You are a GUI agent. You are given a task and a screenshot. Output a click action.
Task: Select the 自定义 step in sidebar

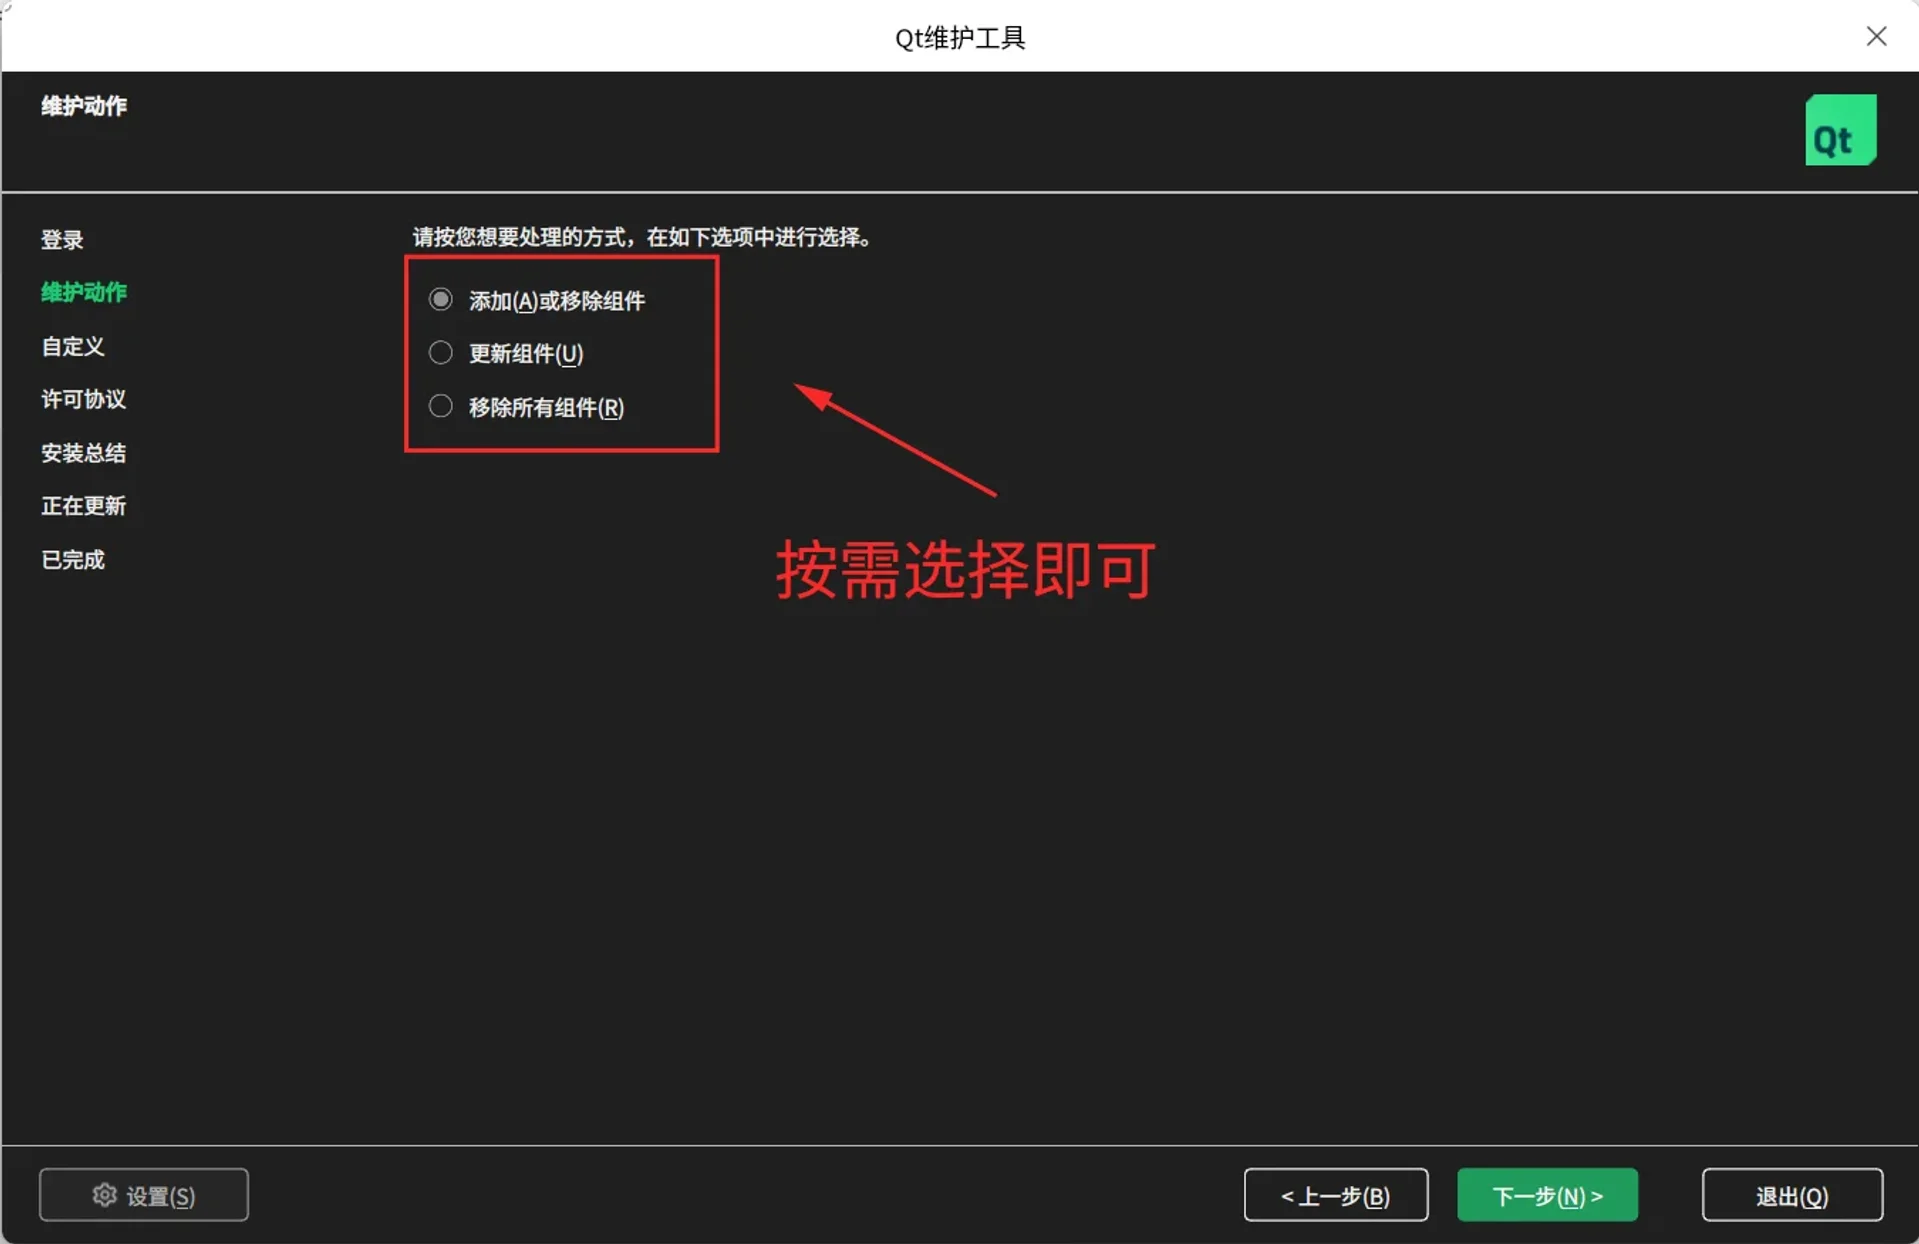71,346
